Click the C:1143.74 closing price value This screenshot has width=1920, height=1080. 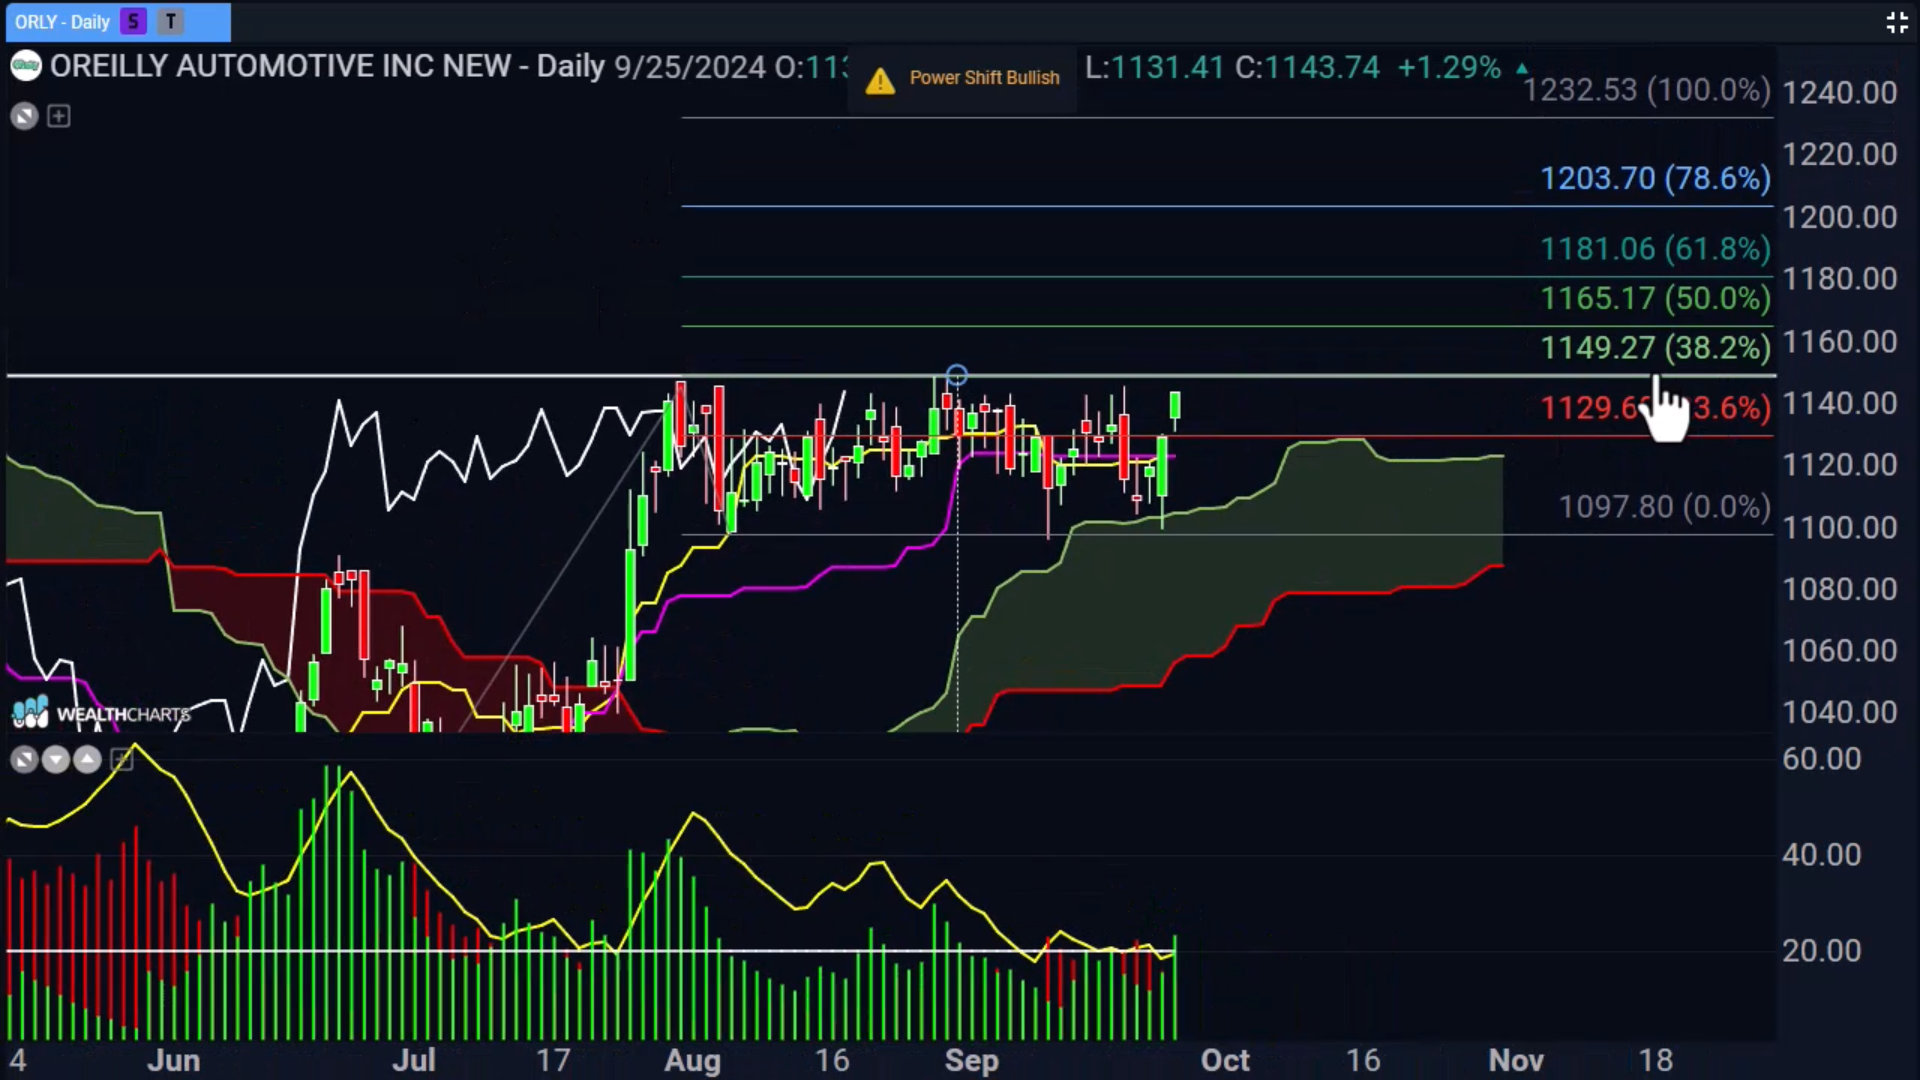[1307, 68]
